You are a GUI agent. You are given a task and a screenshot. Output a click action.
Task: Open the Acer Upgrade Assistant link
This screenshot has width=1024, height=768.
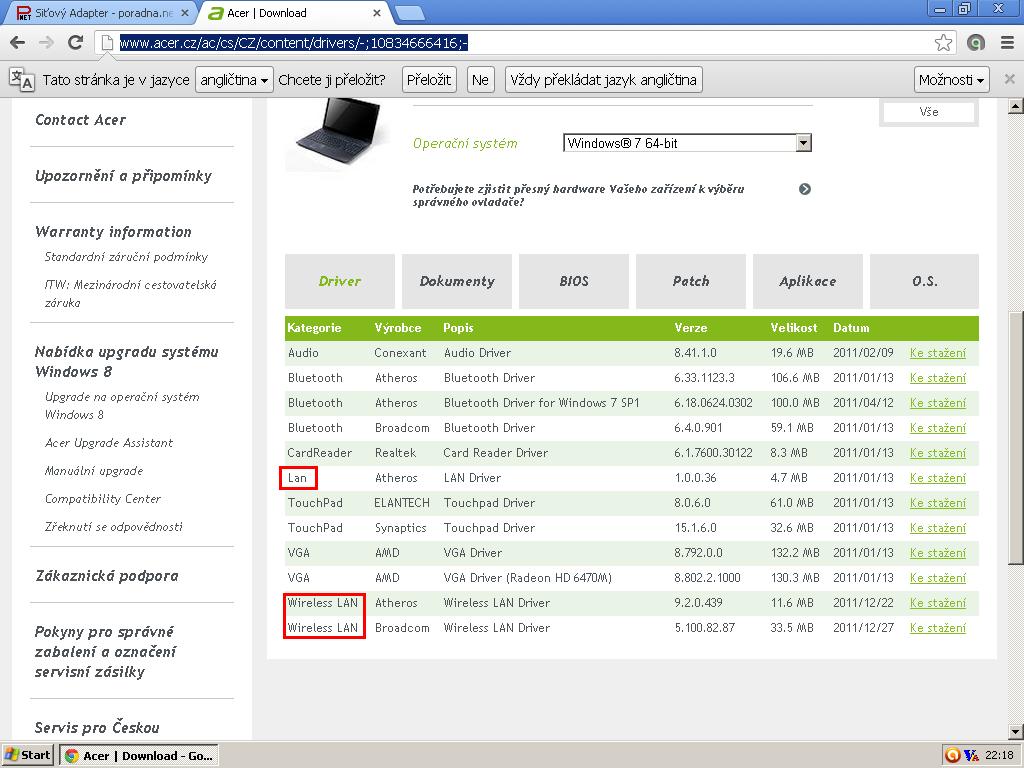point(109,443)
